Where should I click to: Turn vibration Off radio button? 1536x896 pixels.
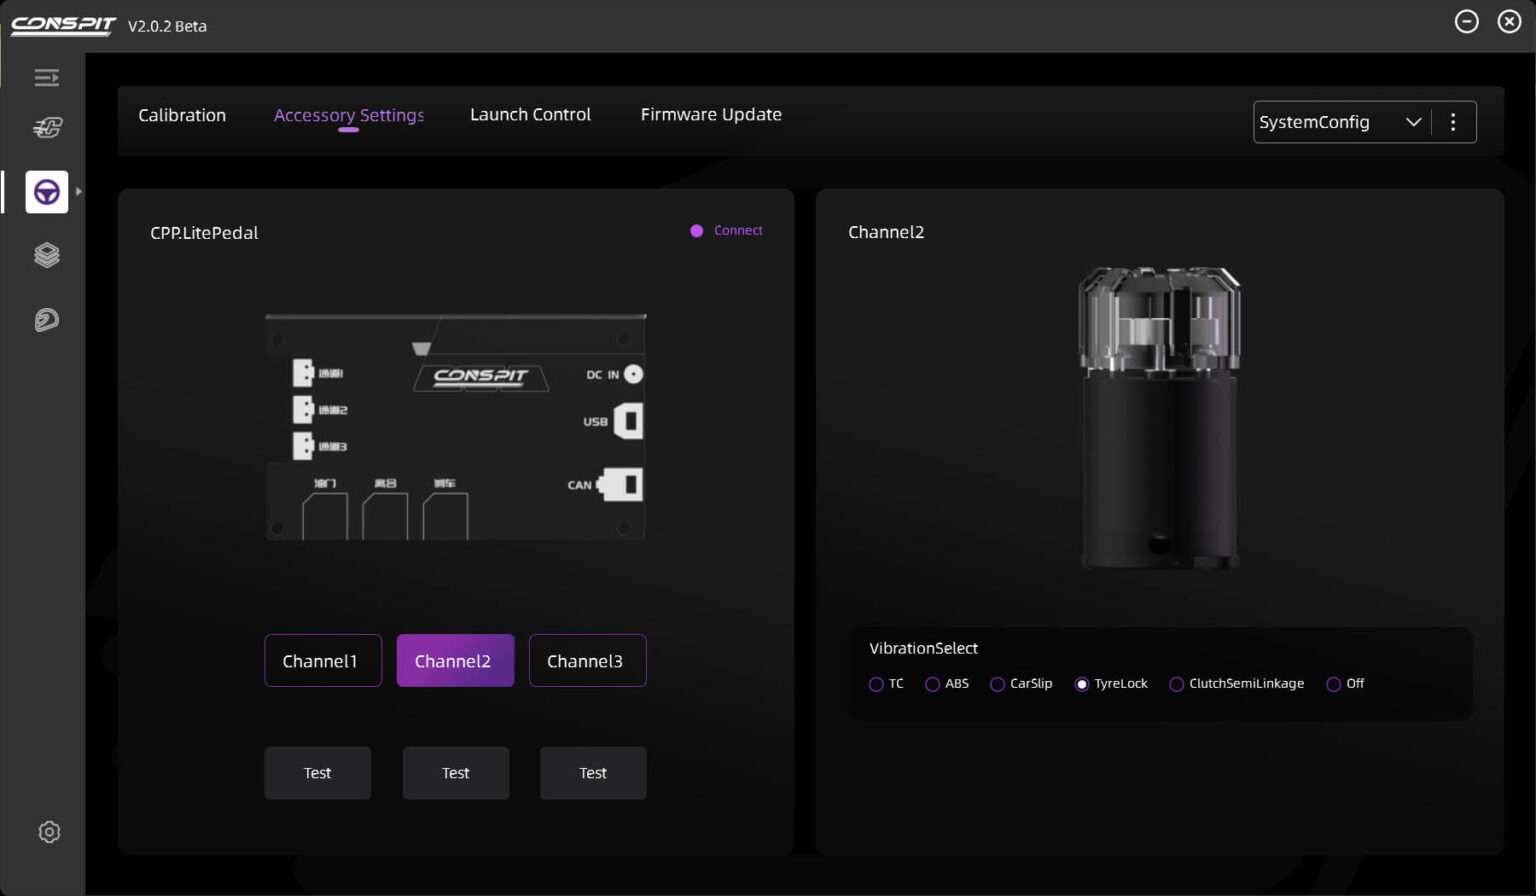point(1333,684)
